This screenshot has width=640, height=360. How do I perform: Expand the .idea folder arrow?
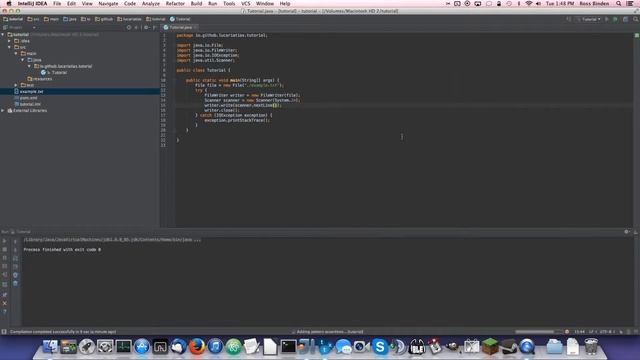[x=10, y=41]
